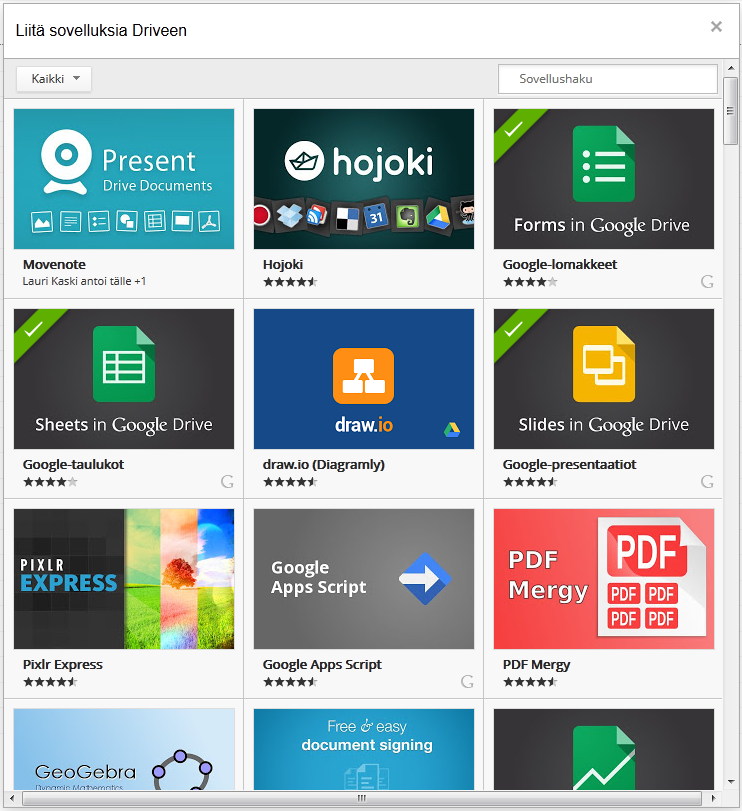Viewport: 742px width, 811px height.
Task: Click the Hojoki star rating
Action: point(290,282)
